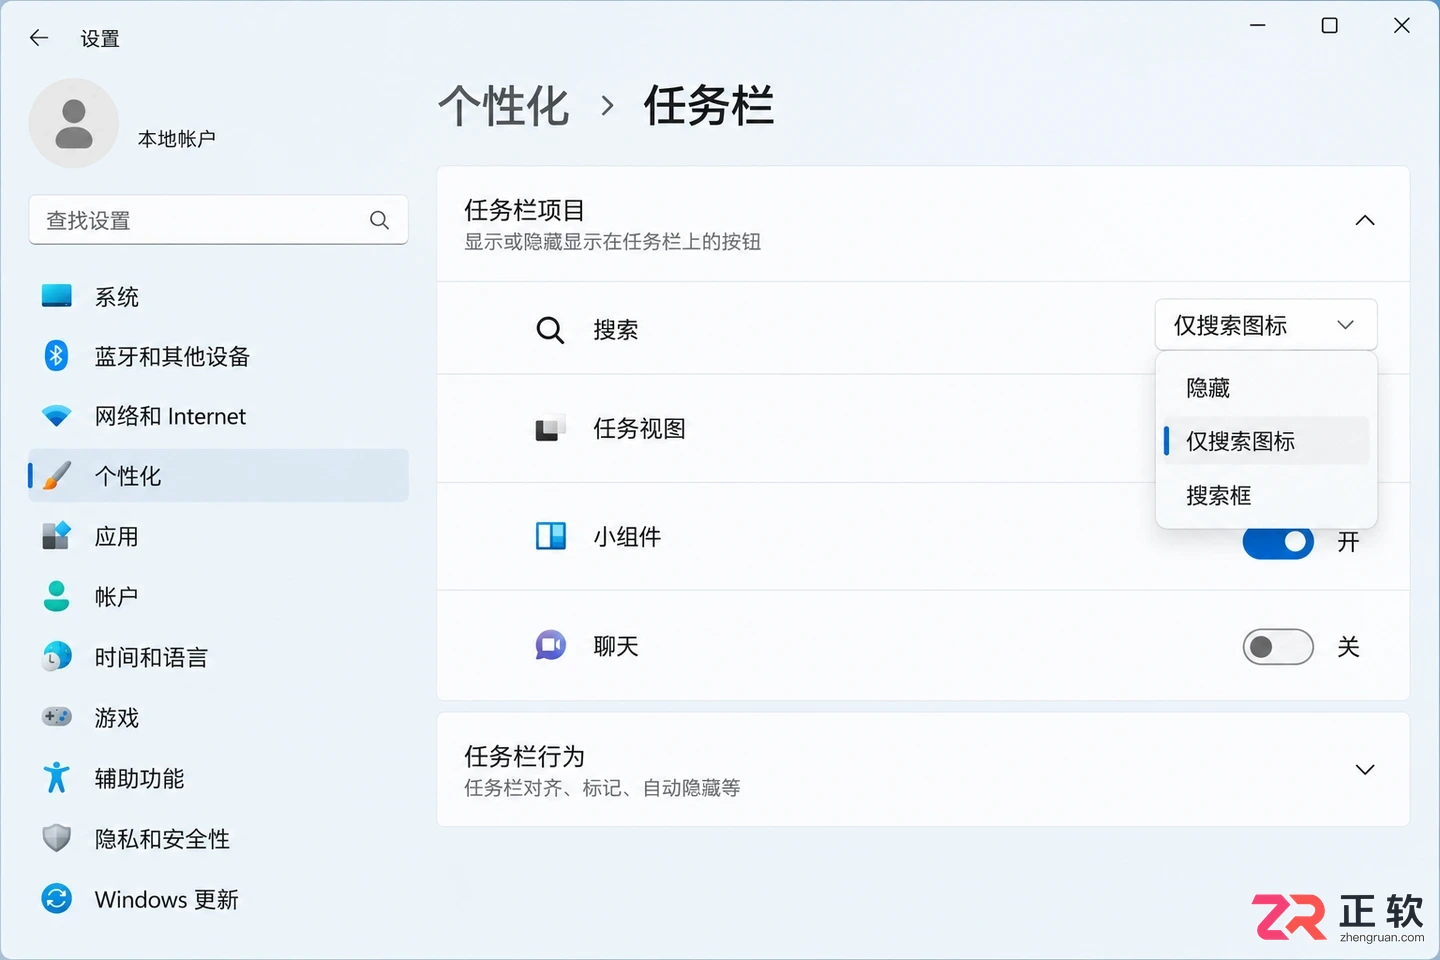Select 搜索框 in the search dropdown list
Image resolution: width=1440 pixels, height=960 pixels.
point(1266,495)
